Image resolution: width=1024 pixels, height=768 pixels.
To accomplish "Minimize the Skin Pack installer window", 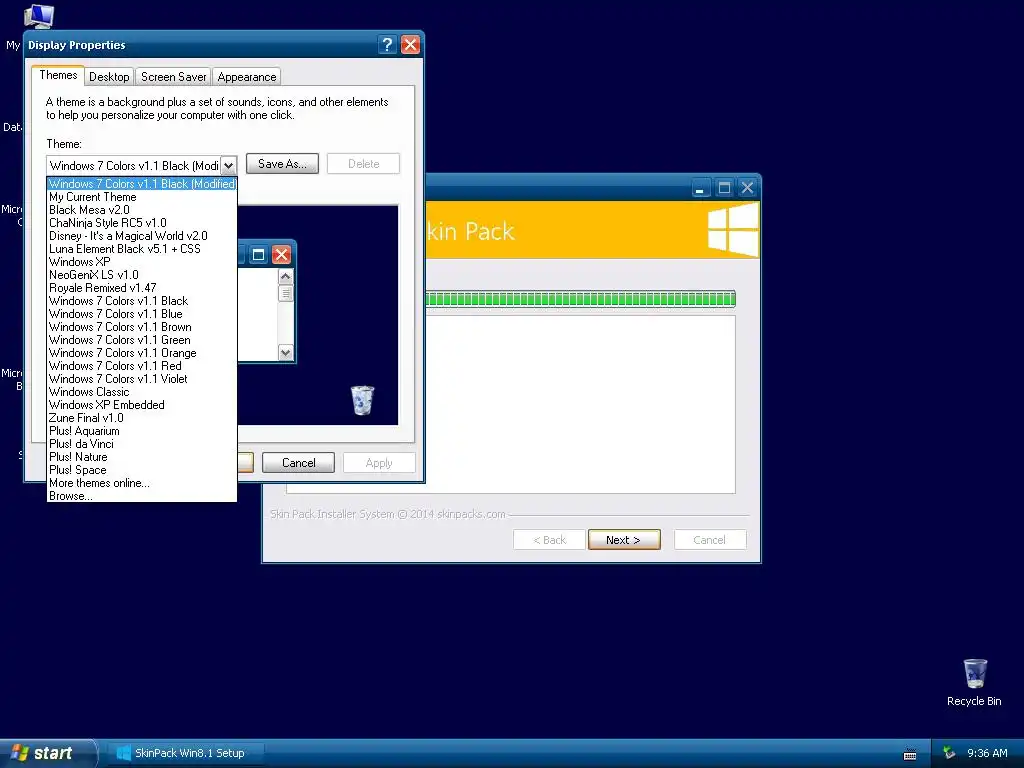I will 700,188.
